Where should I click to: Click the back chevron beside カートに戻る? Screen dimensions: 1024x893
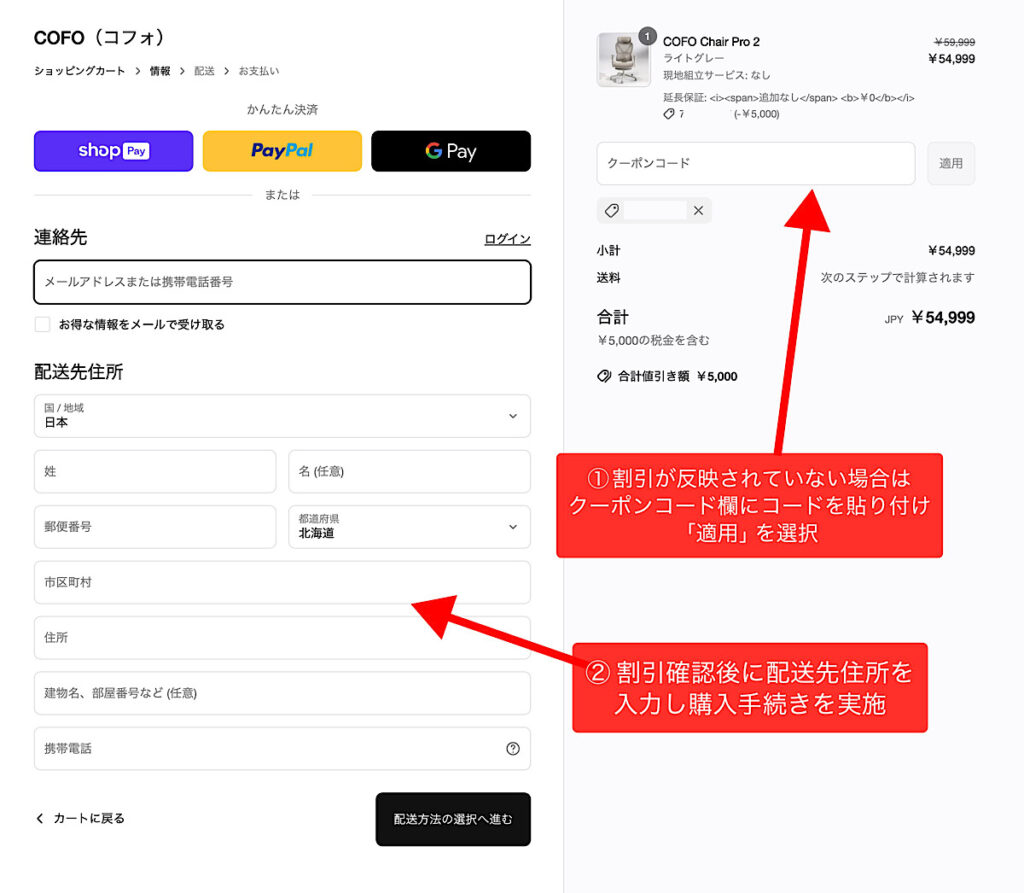point(40,819)
